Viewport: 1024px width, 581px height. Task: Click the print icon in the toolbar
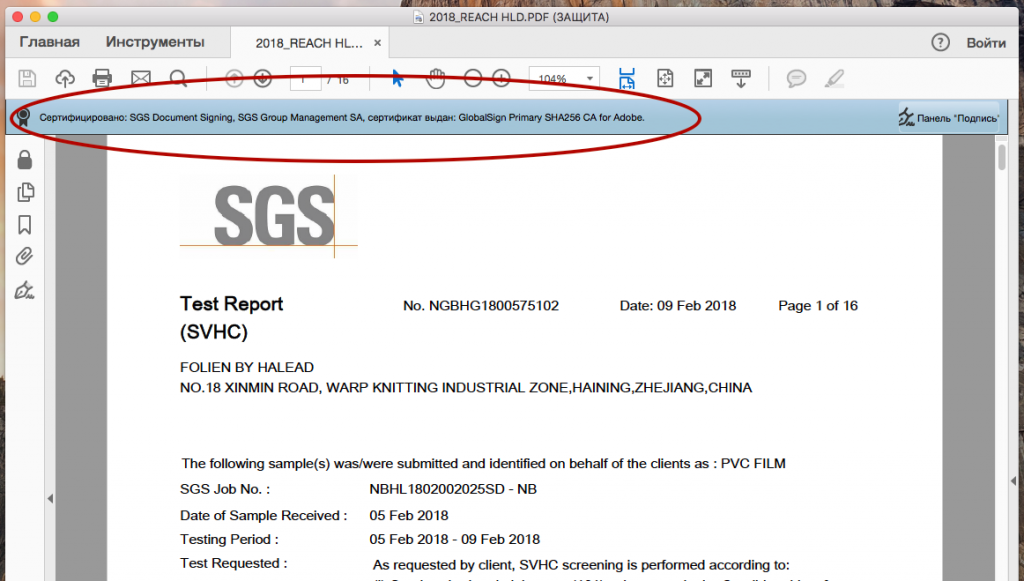pos(102,78)
